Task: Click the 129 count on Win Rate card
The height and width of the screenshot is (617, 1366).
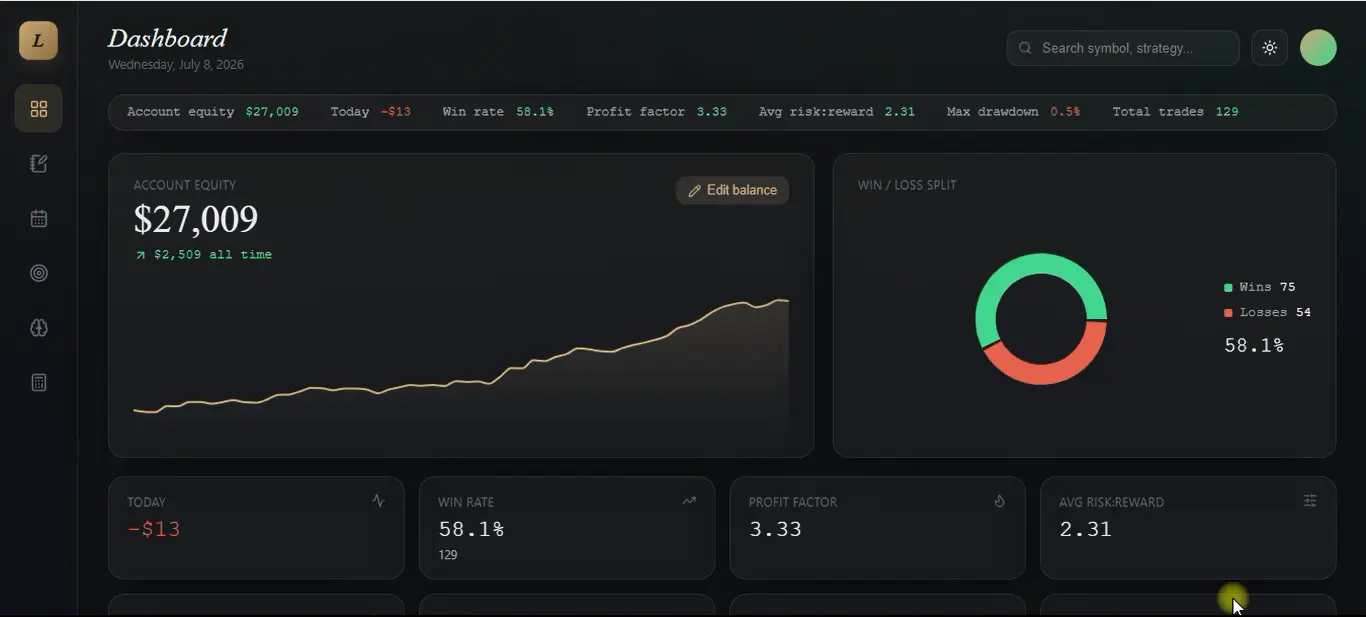Action: (x=448, y=555)
